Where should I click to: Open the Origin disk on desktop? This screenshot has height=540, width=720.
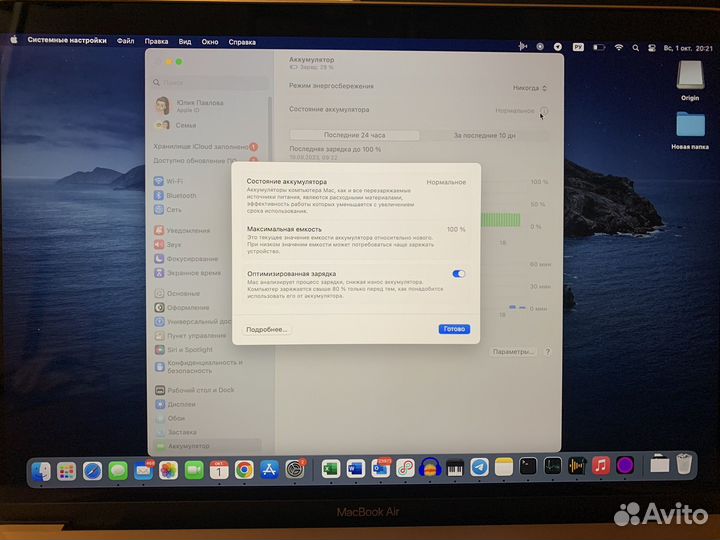(x=690, y=80)
